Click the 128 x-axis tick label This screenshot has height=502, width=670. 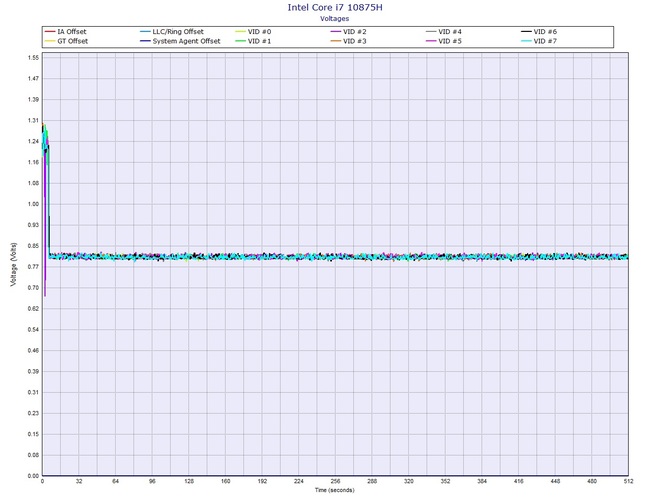pos(189,481)
